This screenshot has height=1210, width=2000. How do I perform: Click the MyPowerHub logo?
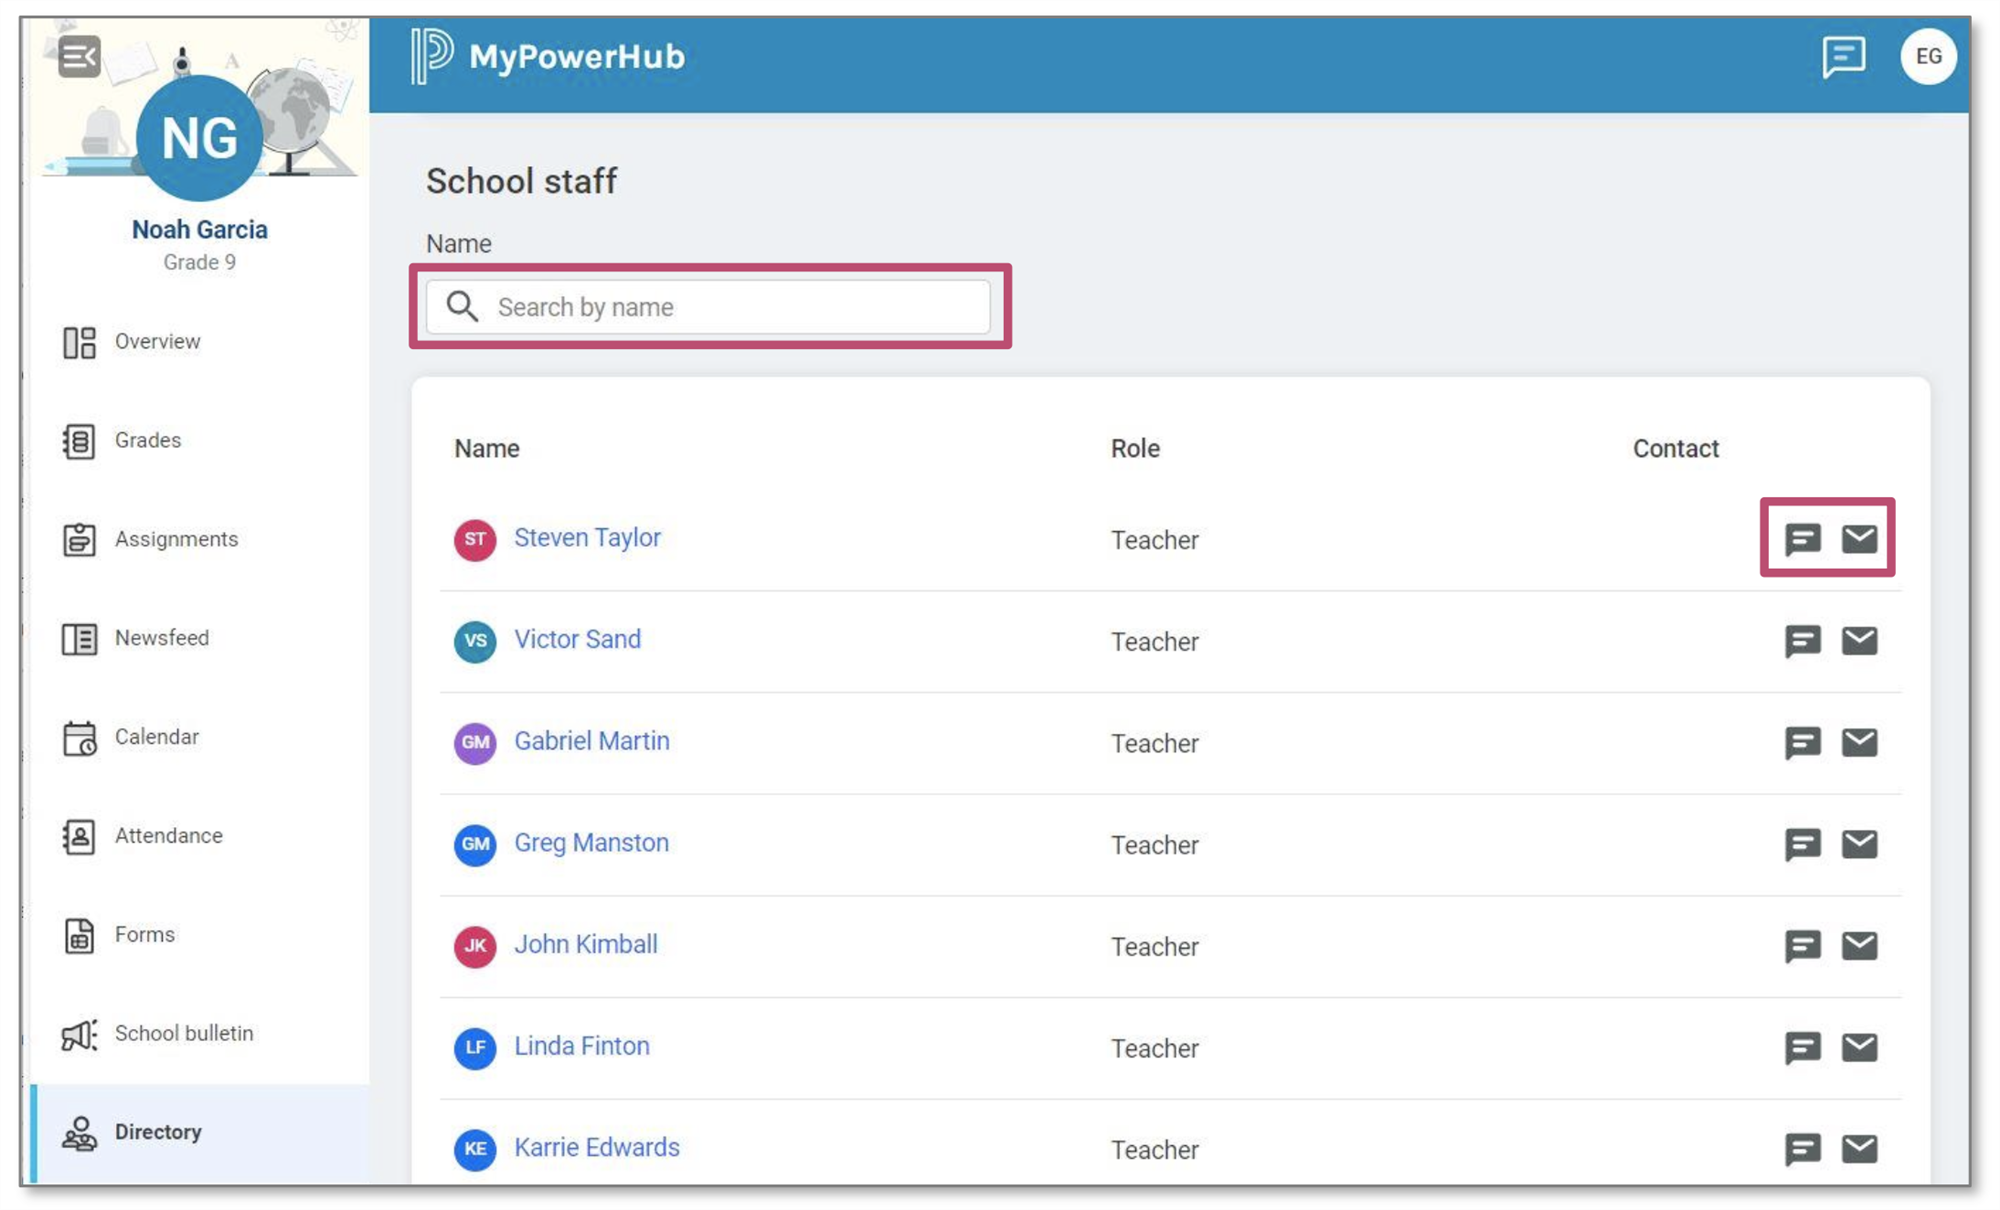[x=548, y=56]
